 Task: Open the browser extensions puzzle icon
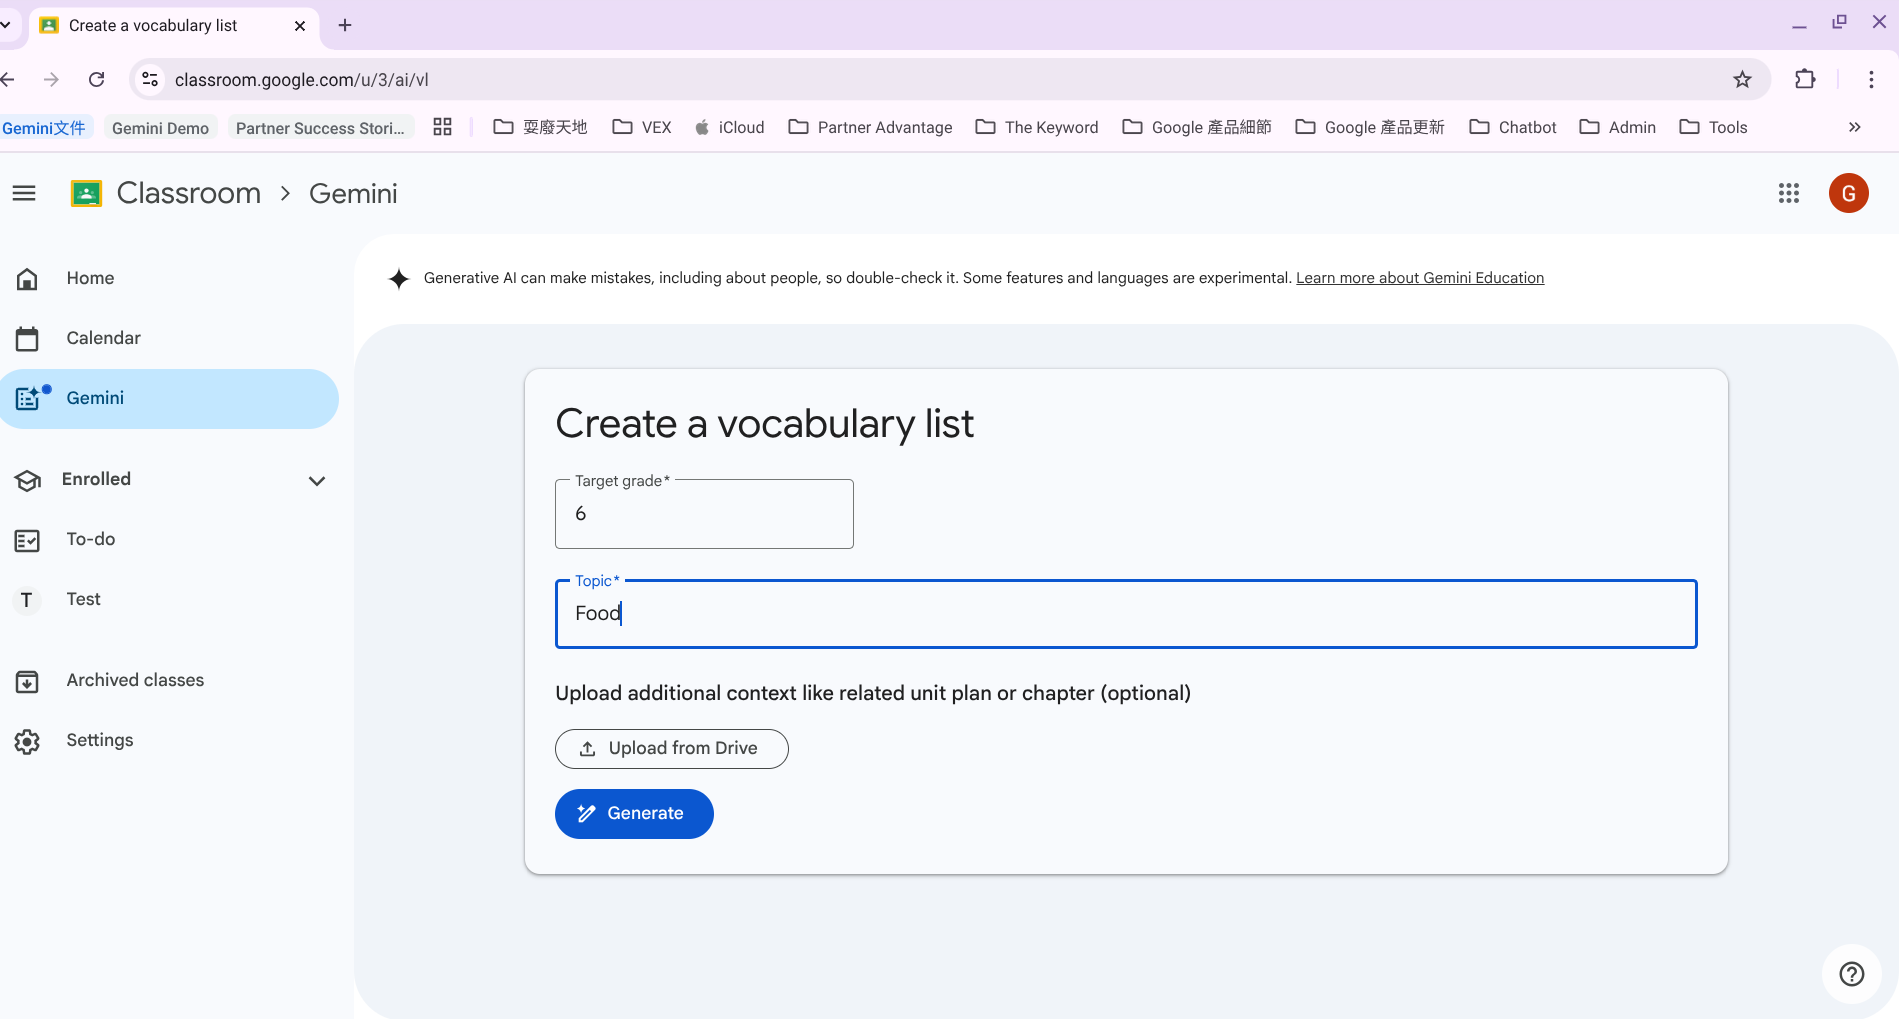(x=1805, y=80)
